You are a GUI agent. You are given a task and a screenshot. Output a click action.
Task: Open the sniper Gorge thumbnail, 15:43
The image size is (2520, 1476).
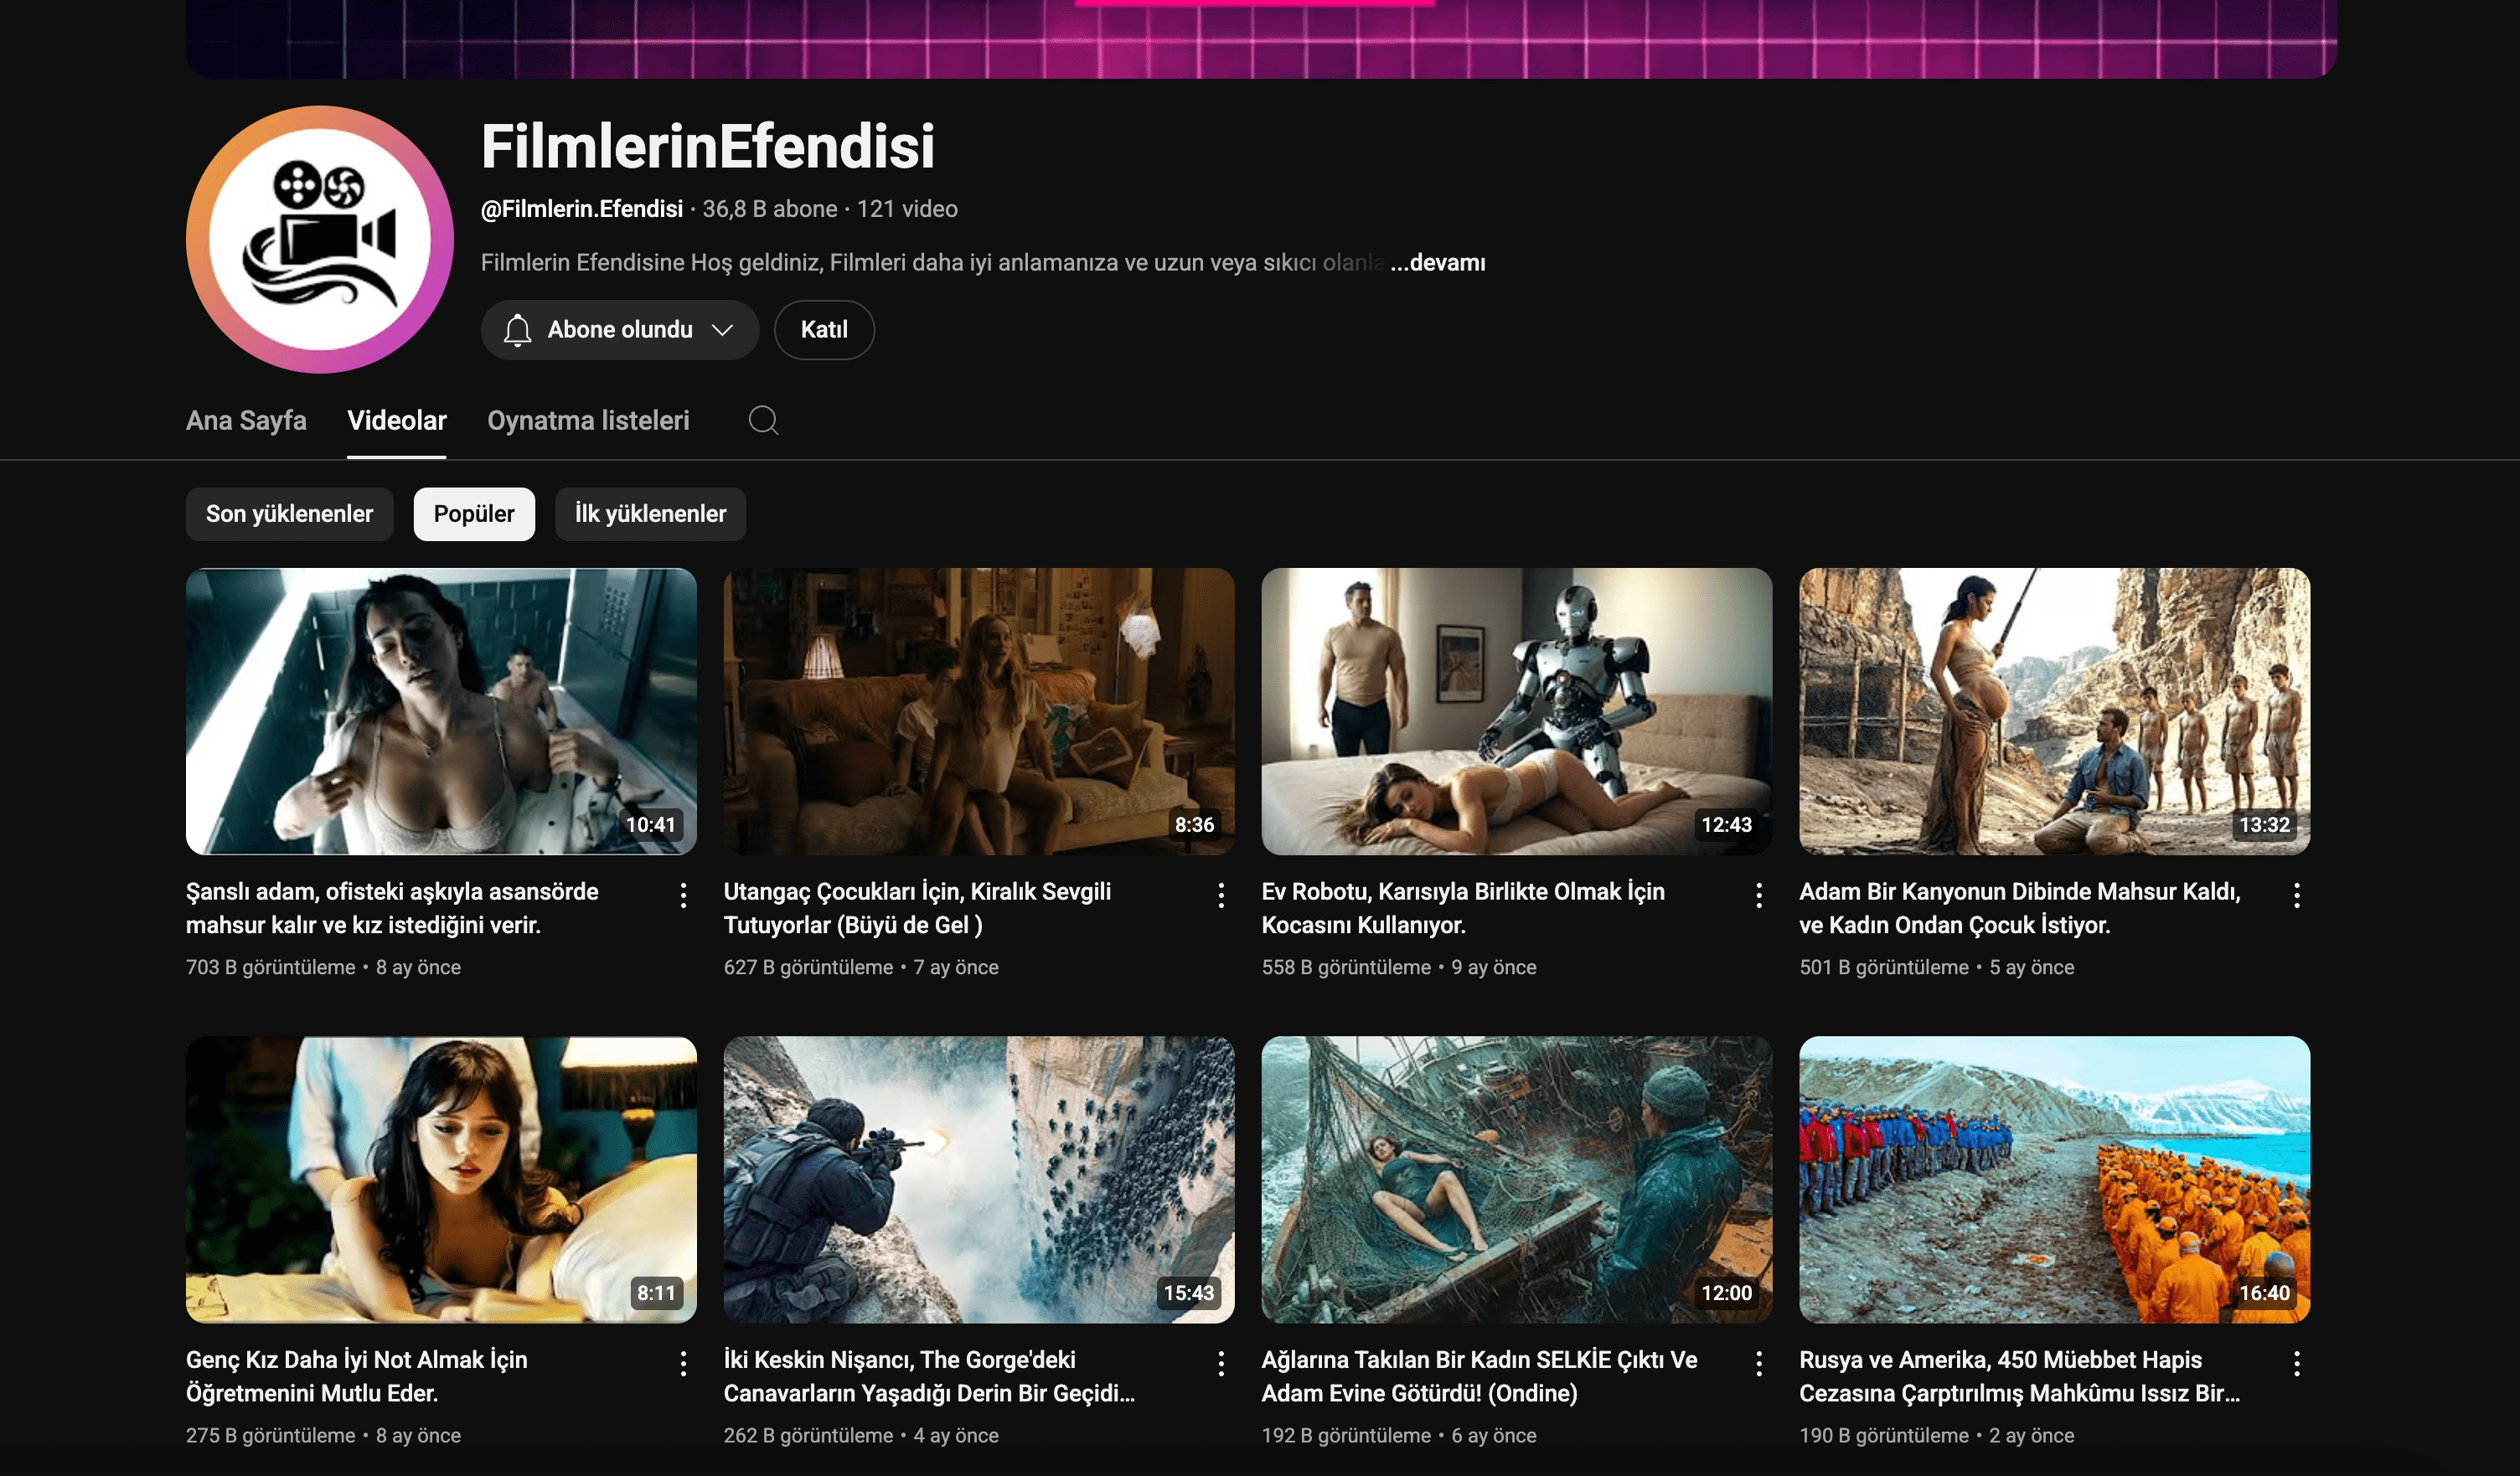pyautogui.click(x=979, y=1180)
